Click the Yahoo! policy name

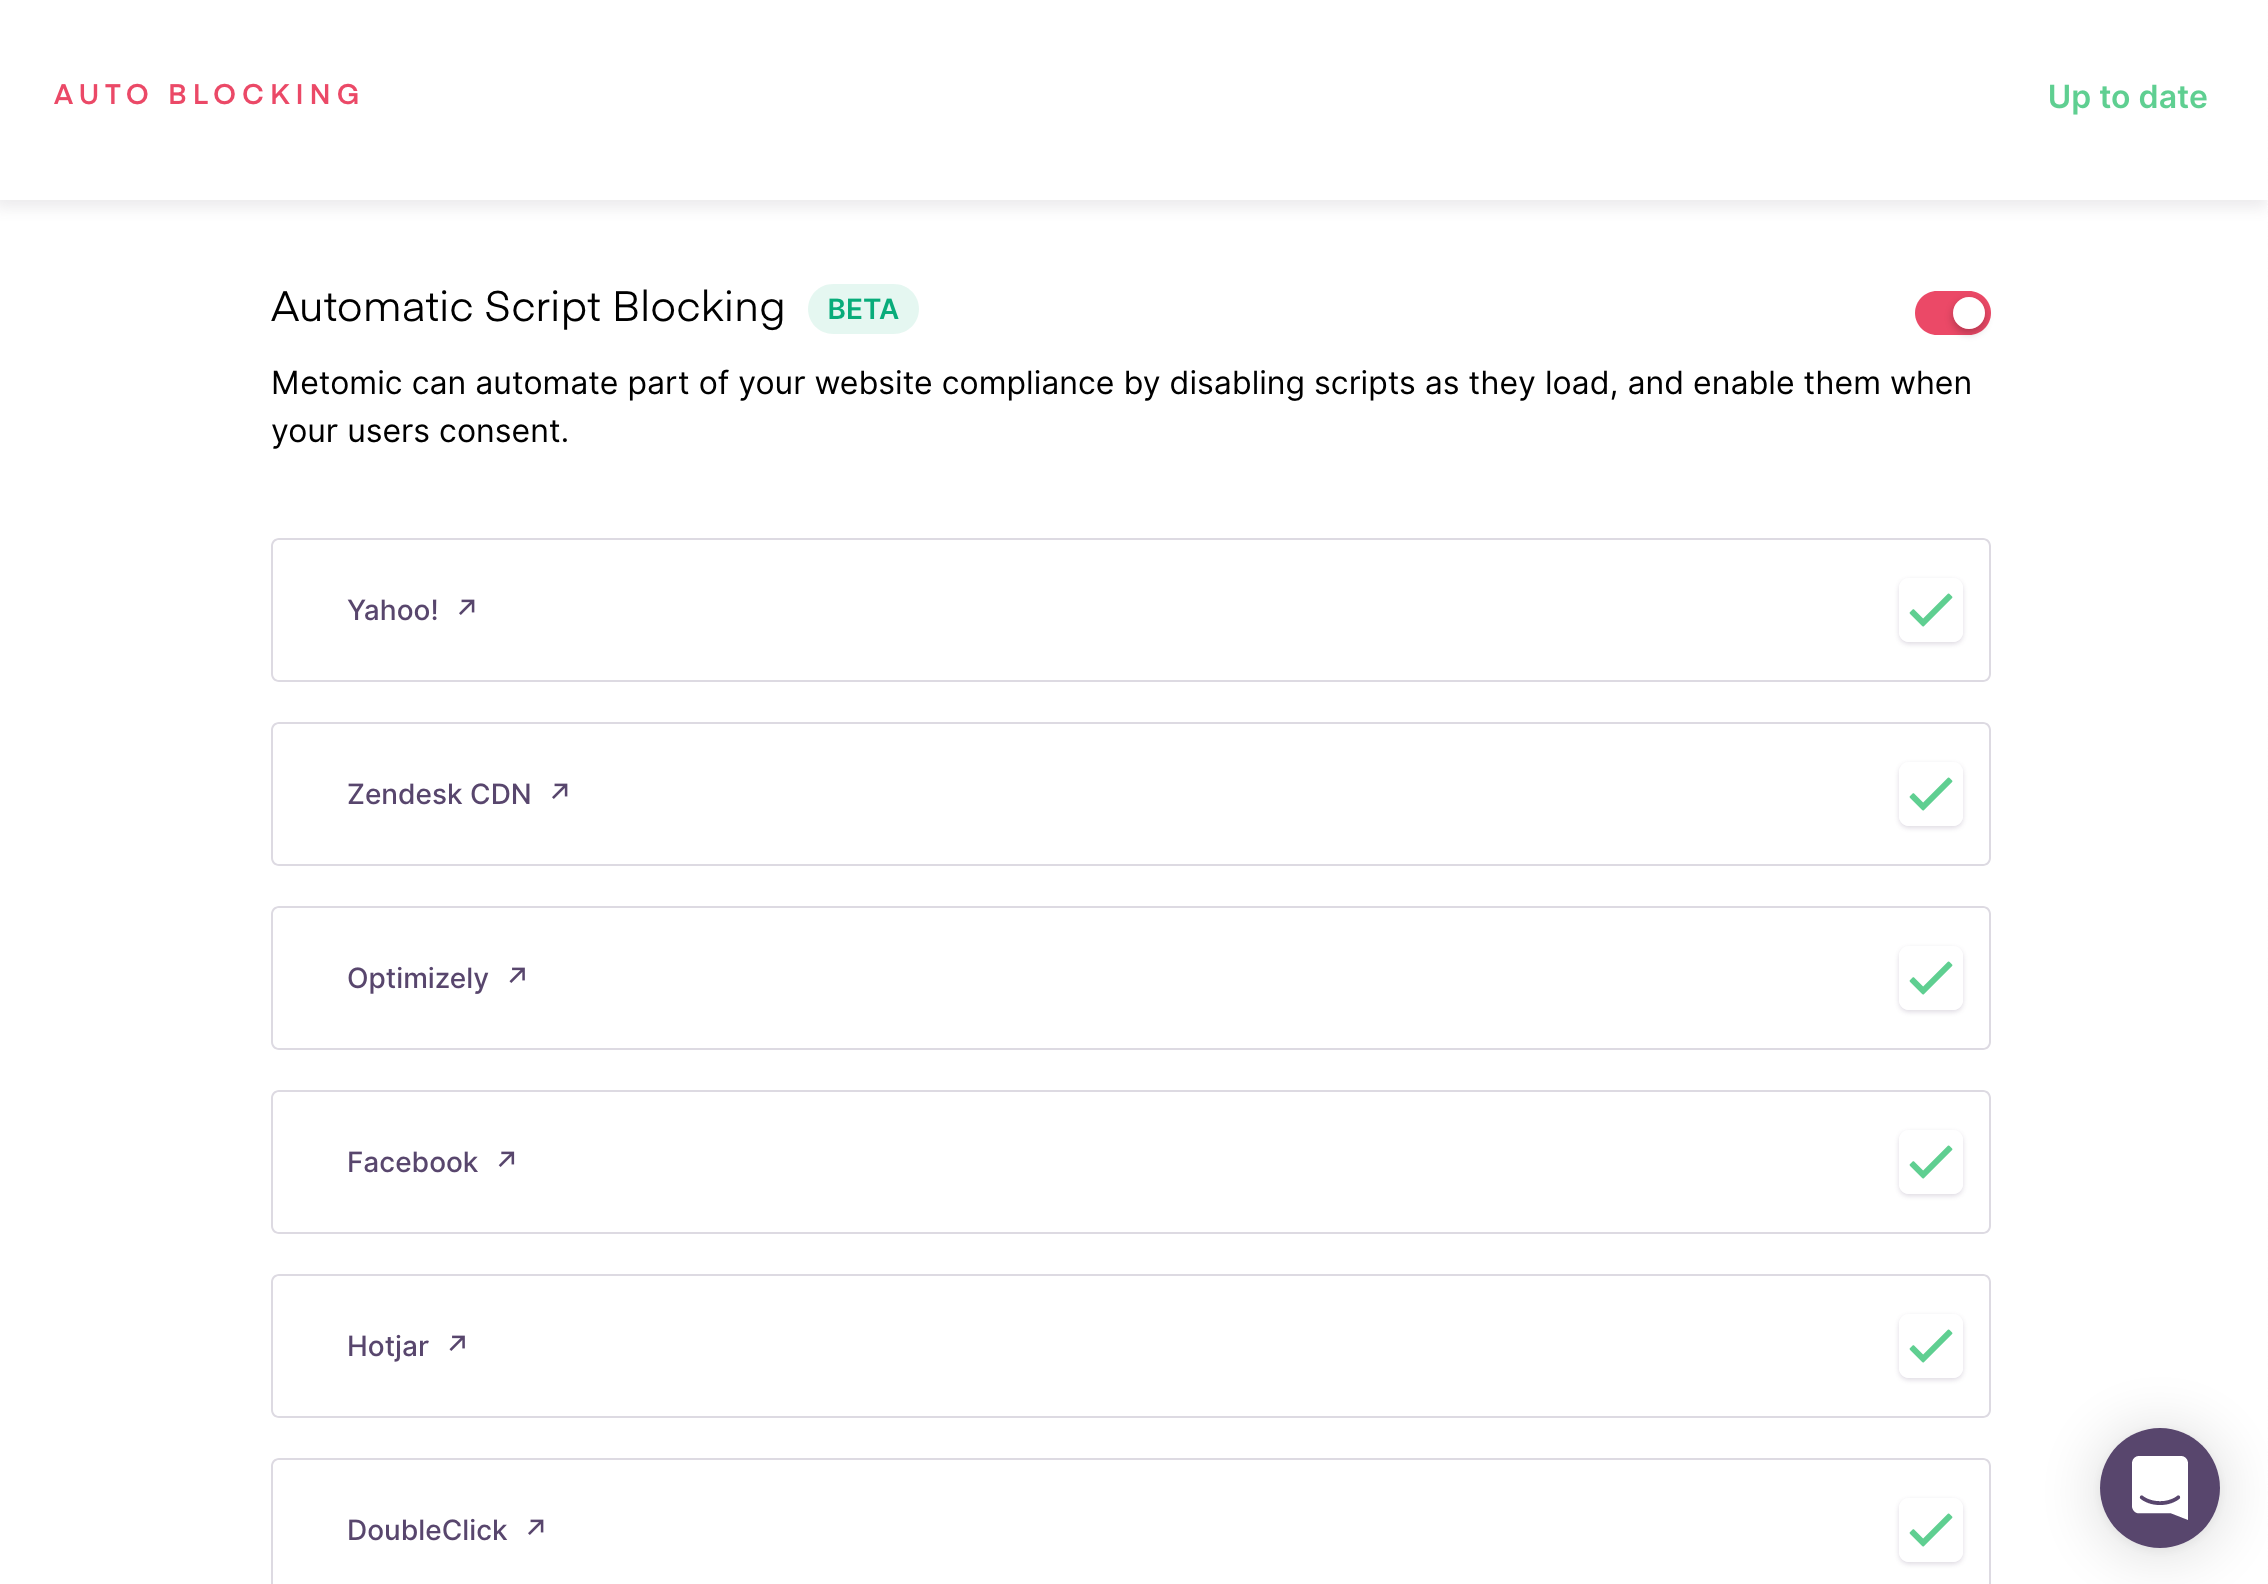(x=393, y=610)
